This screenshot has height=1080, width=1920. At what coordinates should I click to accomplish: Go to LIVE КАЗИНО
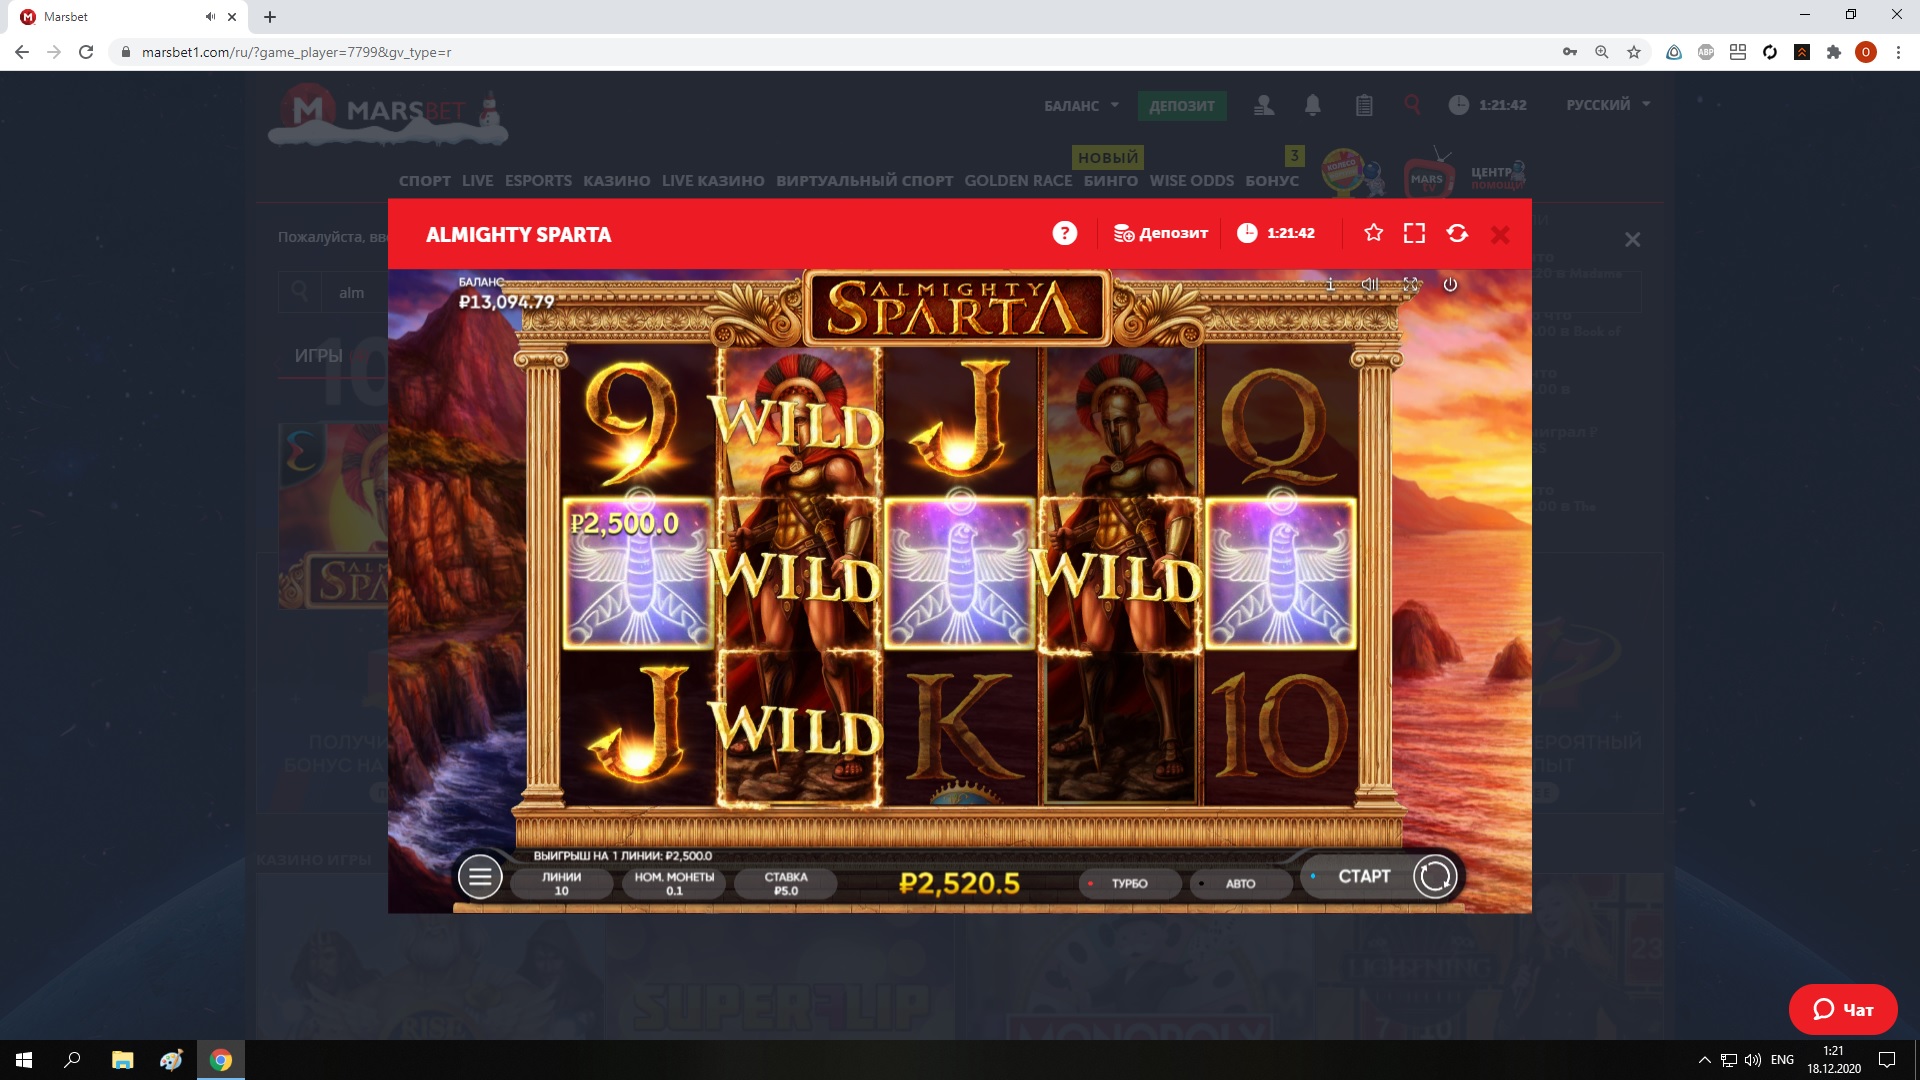[713, 181]
